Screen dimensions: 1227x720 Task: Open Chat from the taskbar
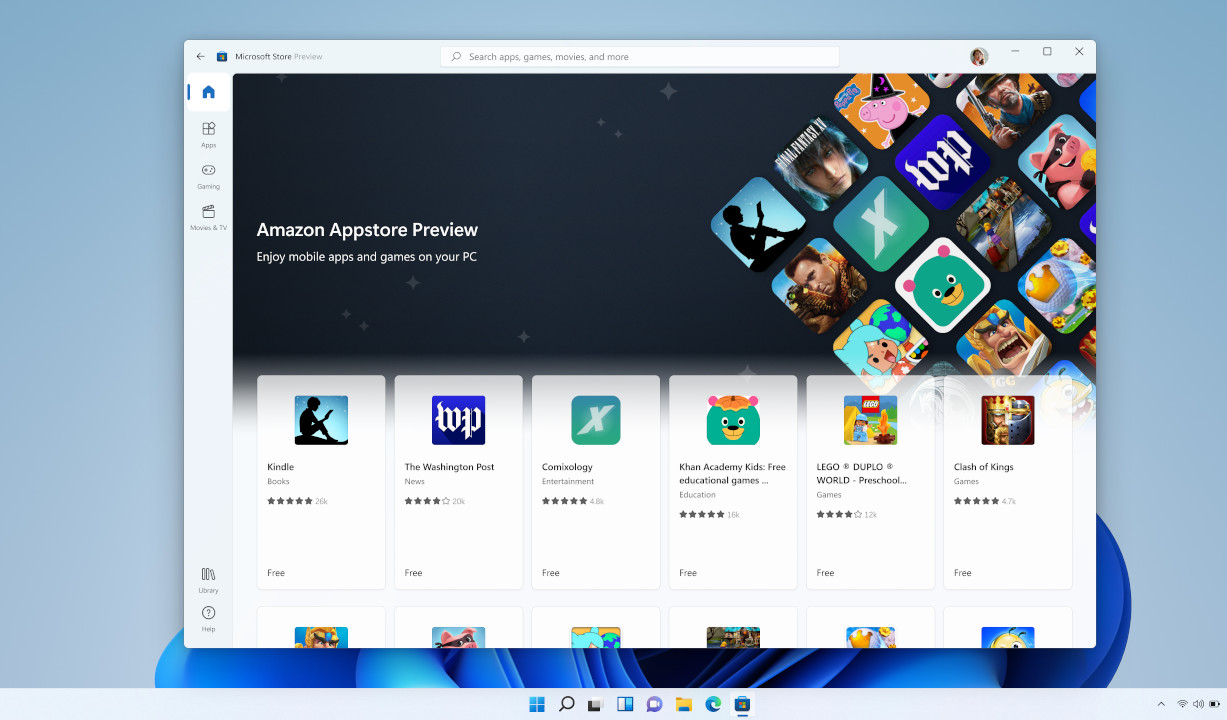point(654,704)
